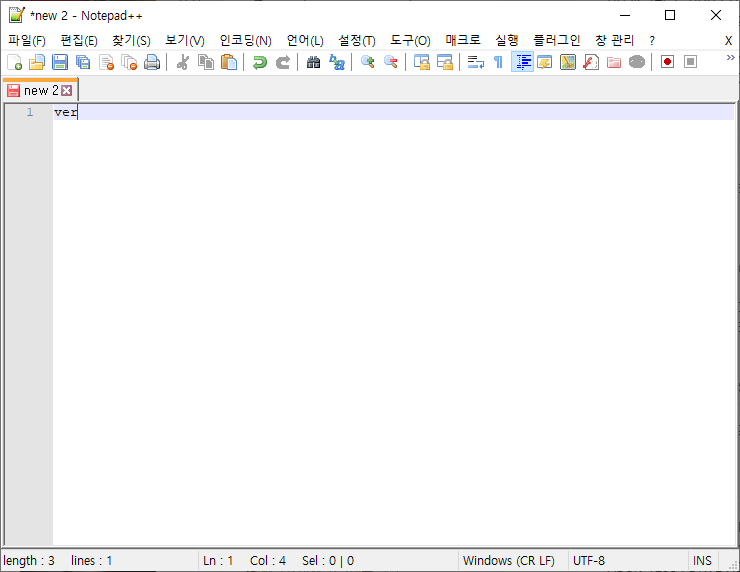Open the ? help menu
Image resolution: width=740 pixels, height=572 pixels.
tap(652, 41)
